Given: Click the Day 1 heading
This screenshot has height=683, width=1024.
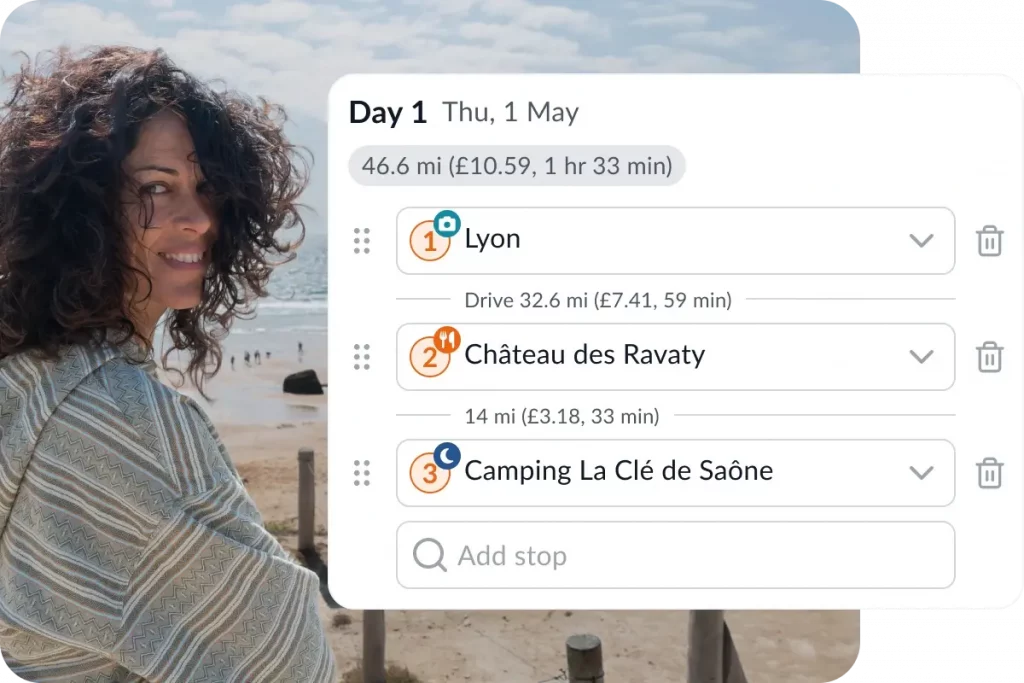Looking at the screenshot, I should pyautogui.click(x=388, y=112).
